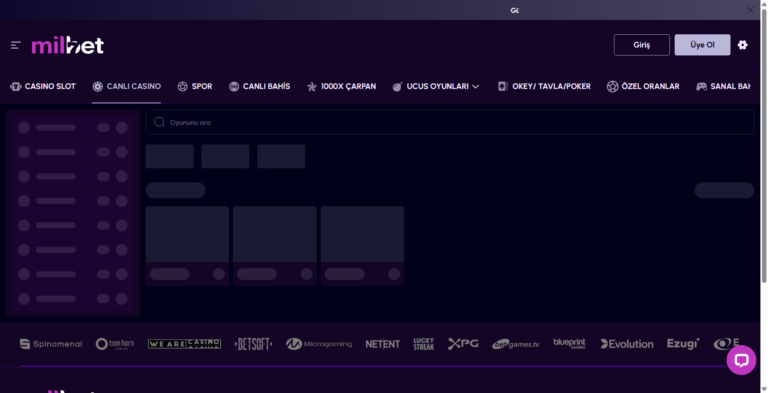
Task: Open the live chat bubble
Action: [x=741, y=360]
